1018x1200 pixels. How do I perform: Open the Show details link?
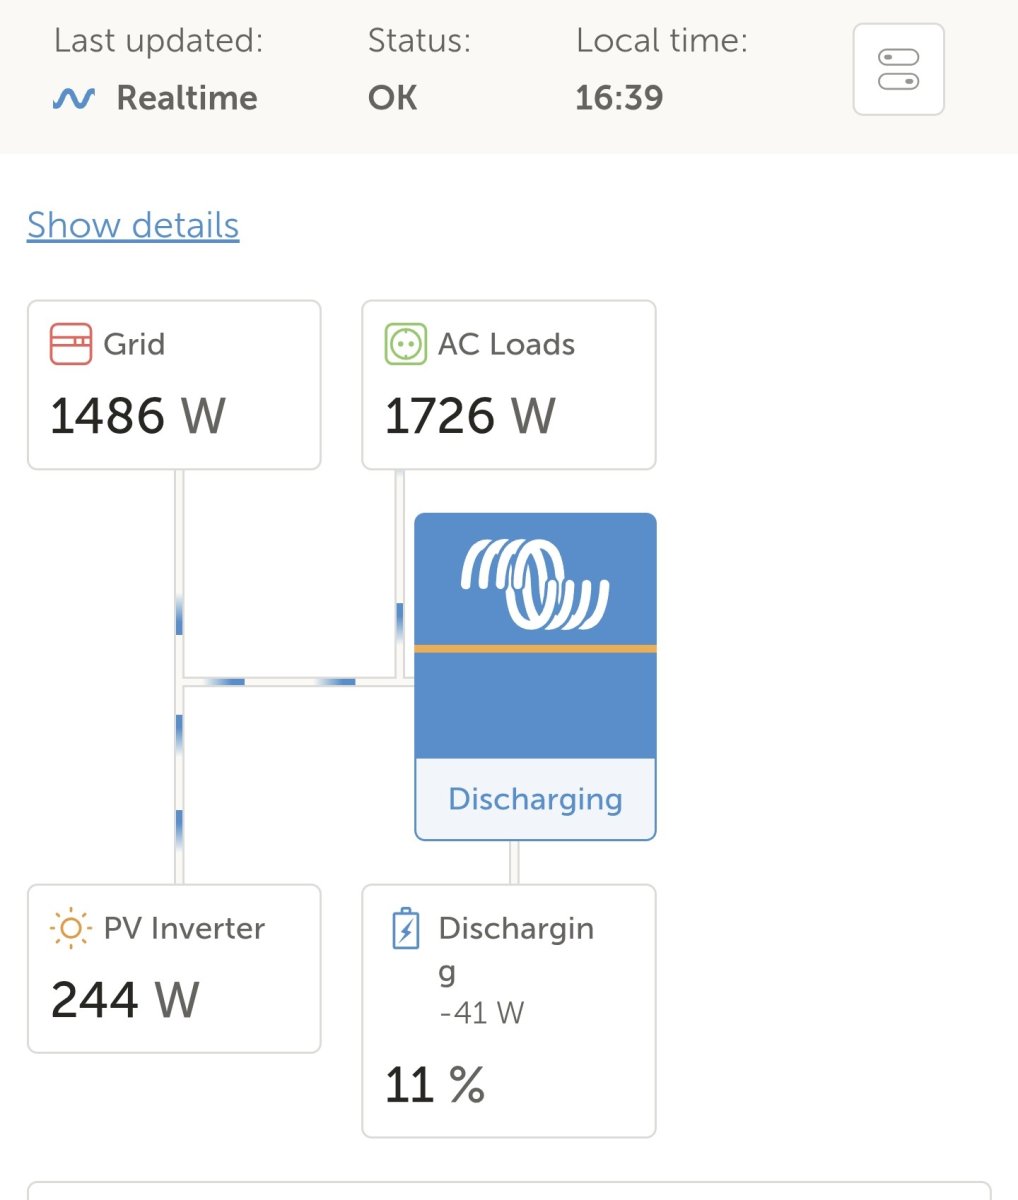pyautogui.click(x=133, y=225)
